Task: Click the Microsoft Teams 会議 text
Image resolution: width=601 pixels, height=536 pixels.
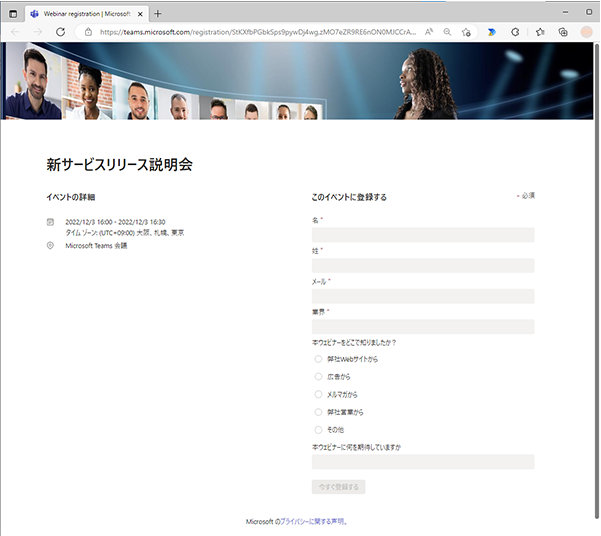Action: [x=96, y=246]
